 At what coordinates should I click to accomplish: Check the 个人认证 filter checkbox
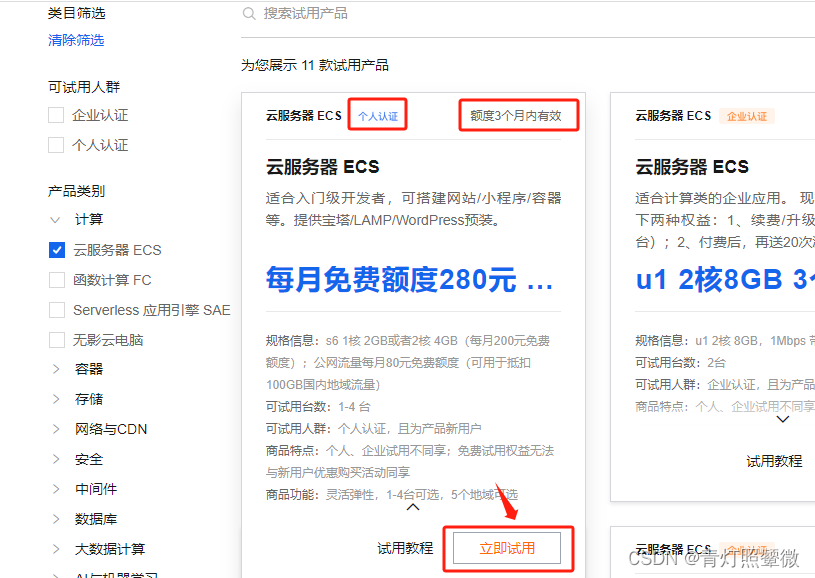[56, 144]
